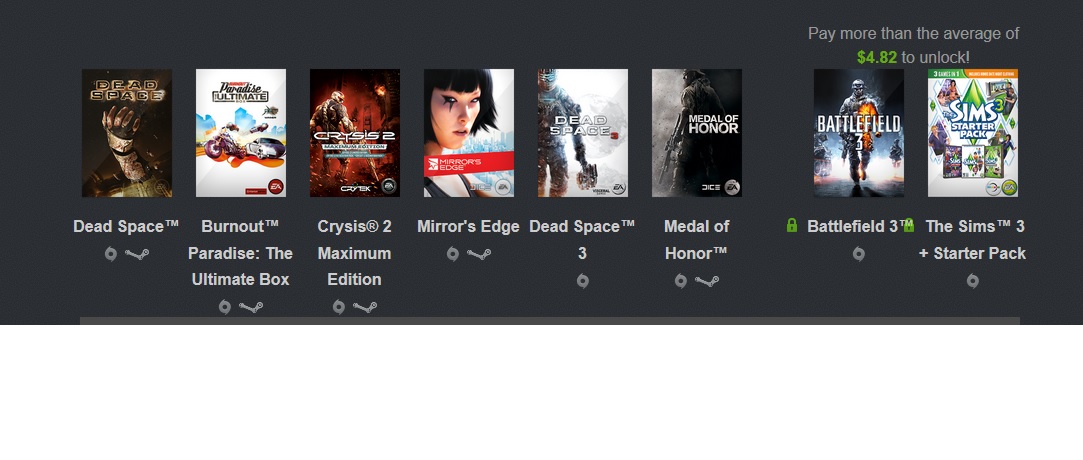Click the Origin icon under Crysis 2 Maximum Edition
The image size is (1083, 460).
tap(338, 307)
